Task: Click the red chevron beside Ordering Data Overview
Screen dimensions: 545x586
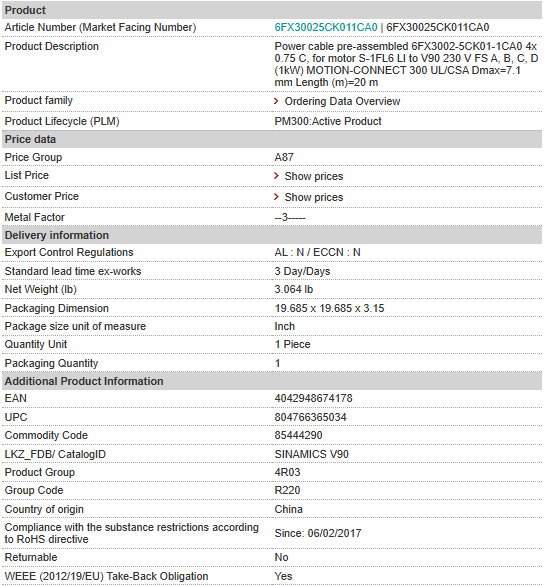Action: point(276,101)
